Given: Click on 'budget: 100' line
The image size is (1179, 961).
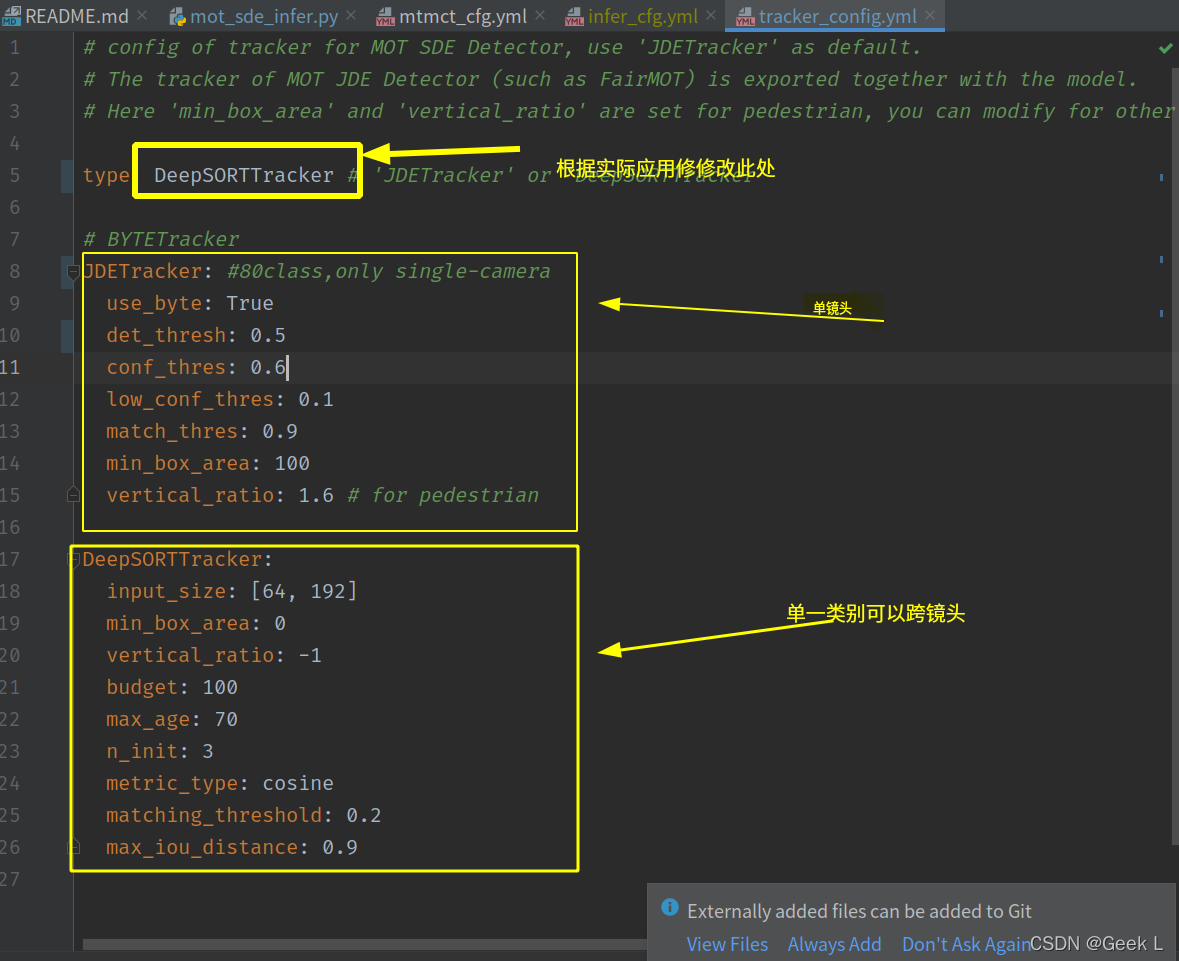Looking at the screenshot, I should click(171, 687).
